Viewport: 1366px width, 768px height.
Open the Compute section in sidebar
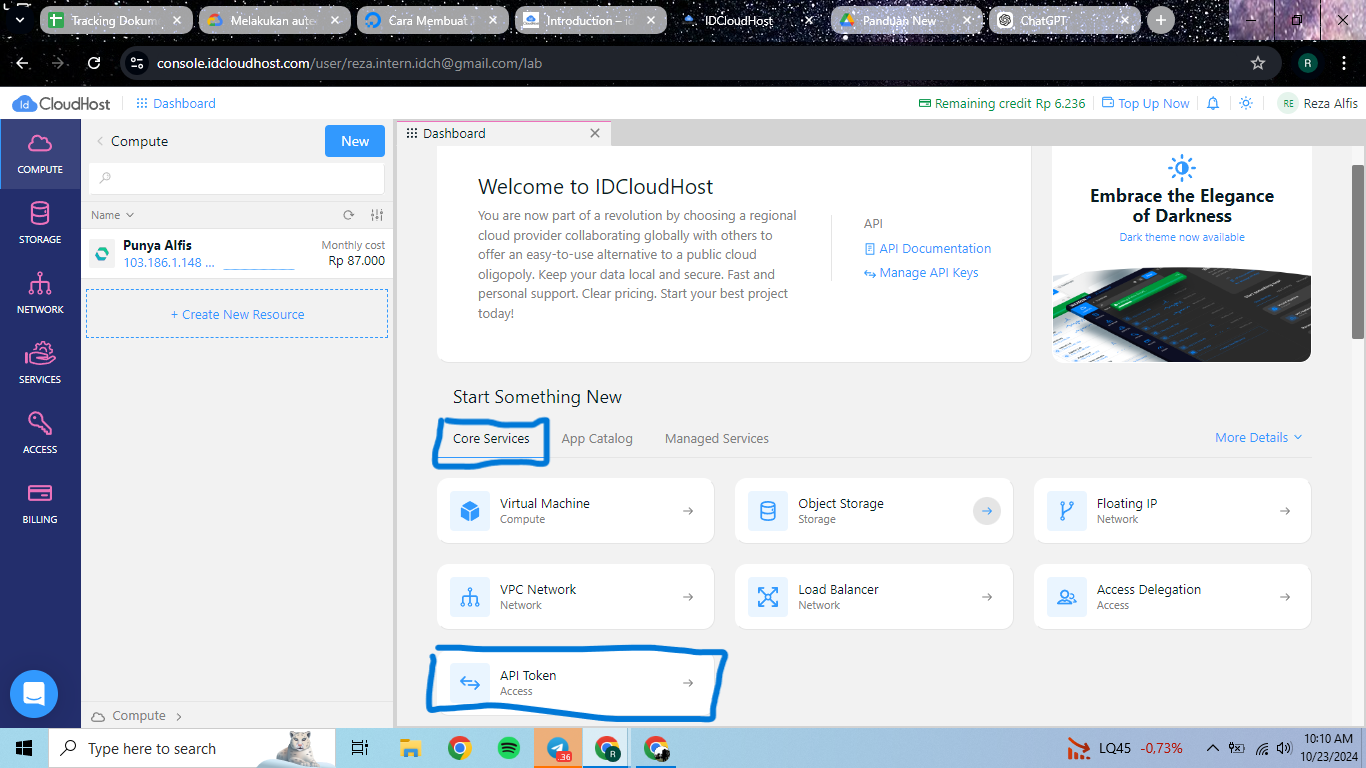pyautogui.click(x=40, y=153)
